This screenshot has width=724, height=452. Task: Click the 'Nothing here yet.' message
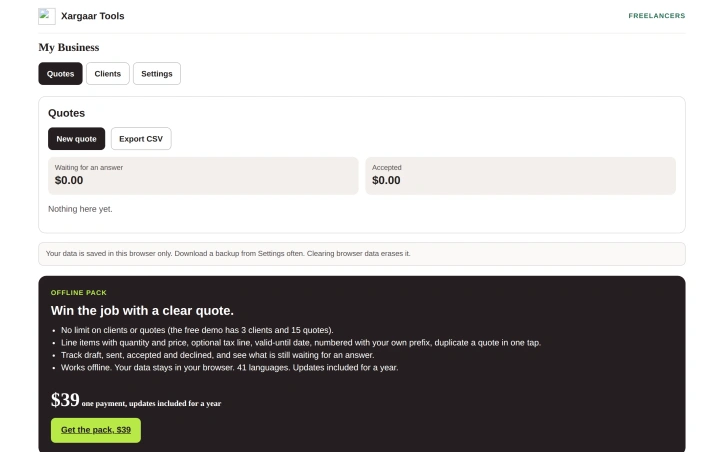[80, 209]
